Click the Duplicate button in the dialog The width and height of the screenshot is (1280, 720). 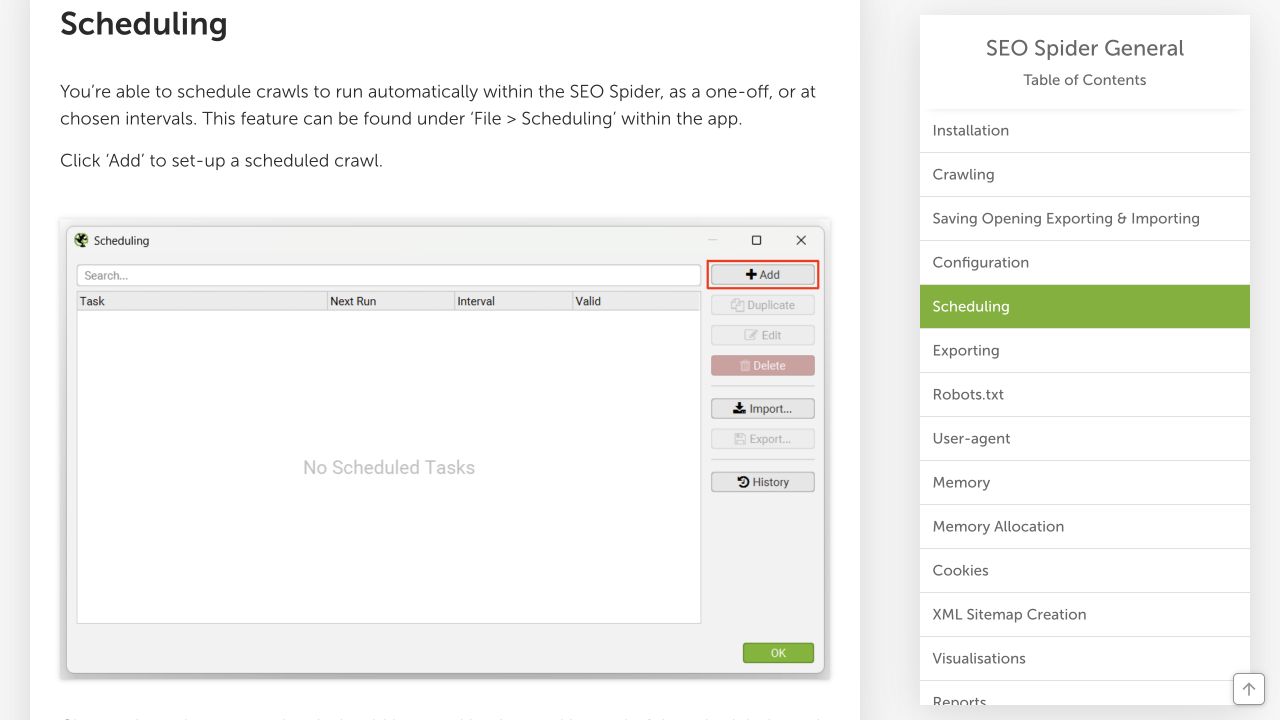[x=763, y=305]
